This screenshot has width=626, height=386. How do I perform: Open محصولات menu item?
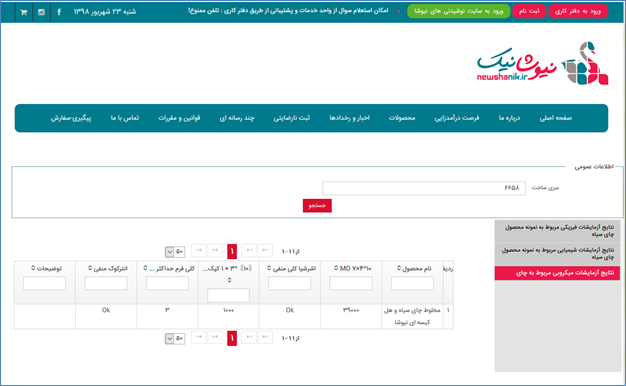402,118
